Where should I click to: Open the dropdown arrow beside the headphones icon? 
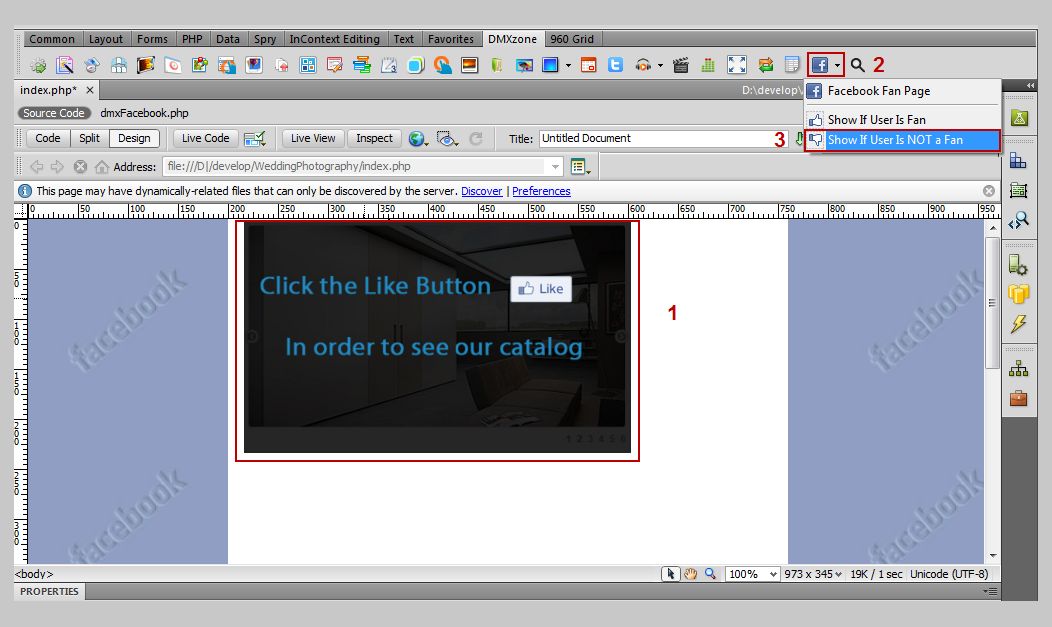click(660, 66)
